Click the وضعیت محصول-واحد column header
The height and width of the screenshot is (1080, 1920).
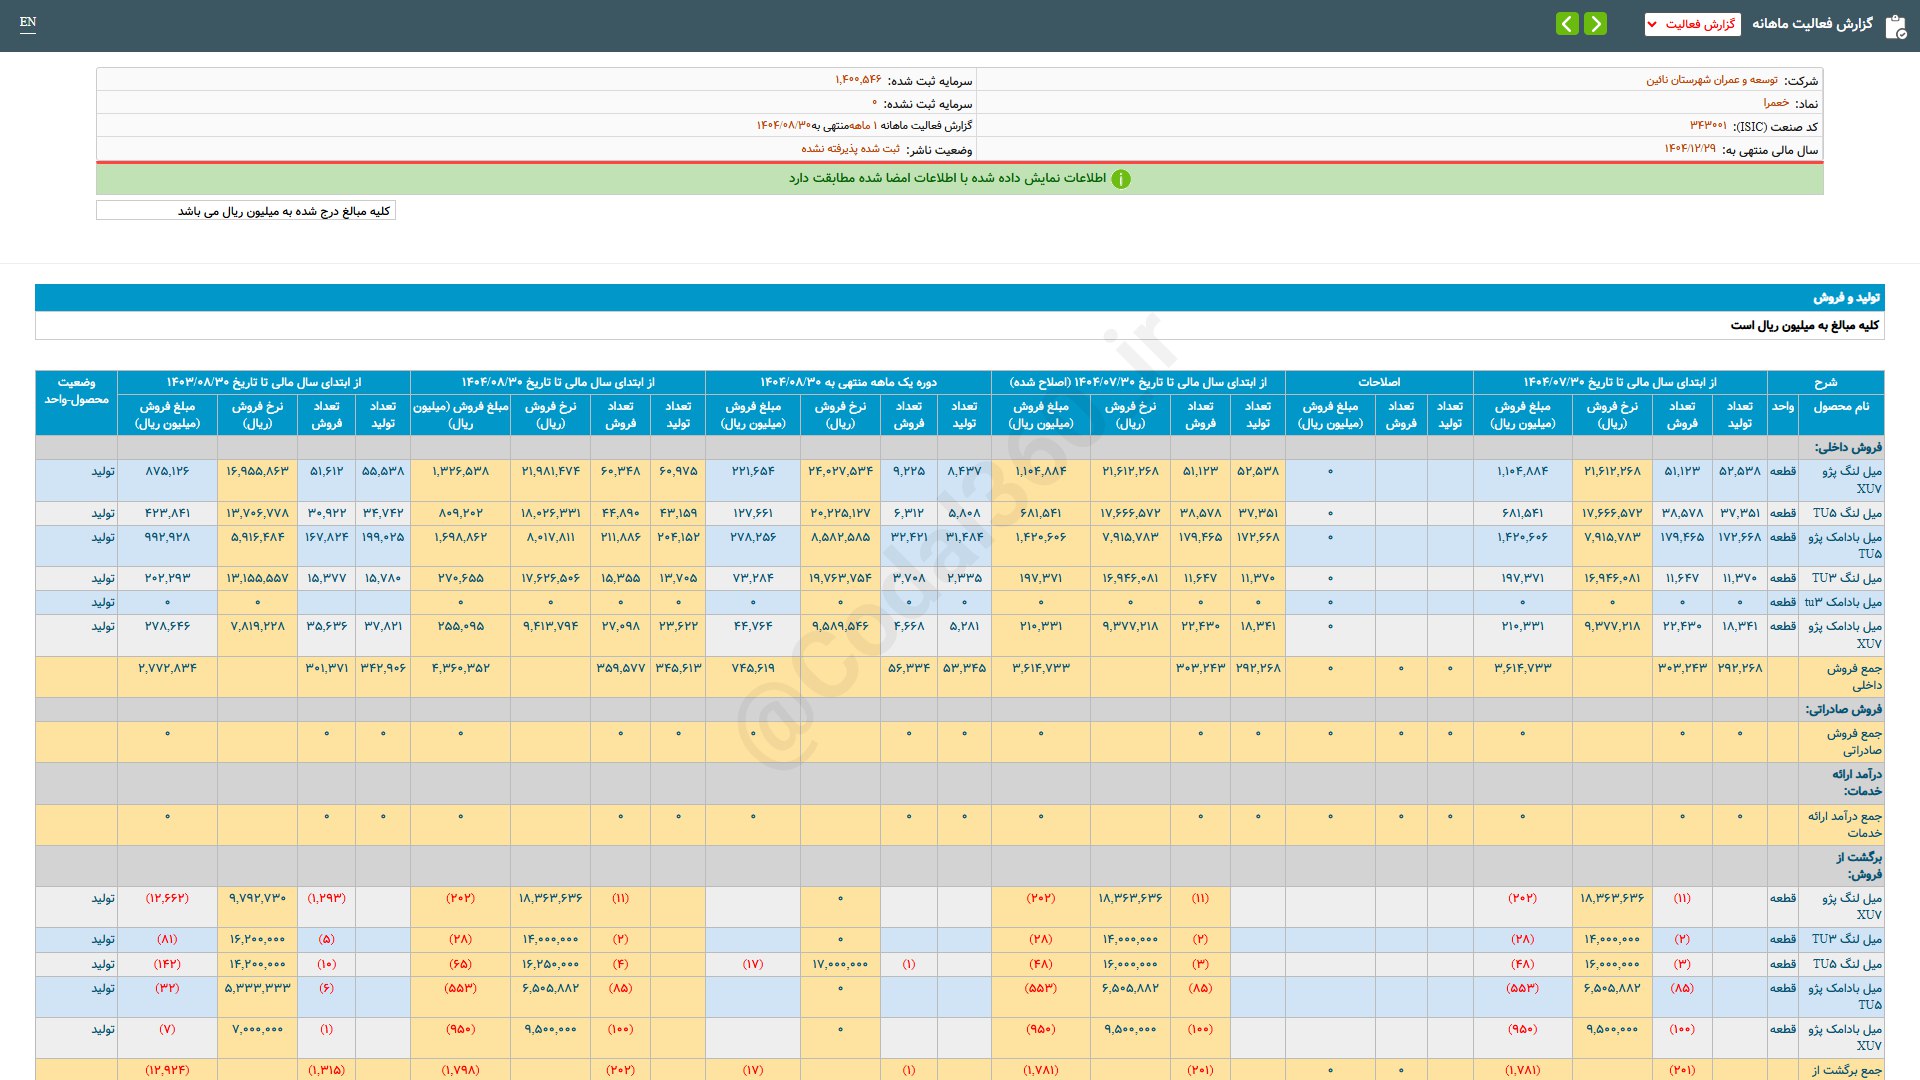click(76, 391)
